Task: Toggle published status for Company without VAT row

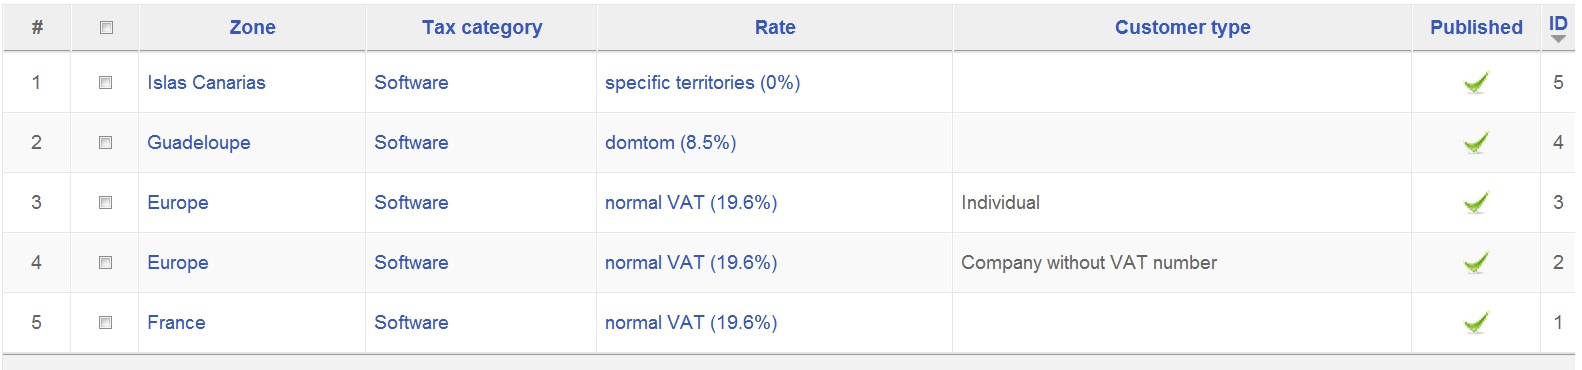Action: click(x=1476, y=263)
